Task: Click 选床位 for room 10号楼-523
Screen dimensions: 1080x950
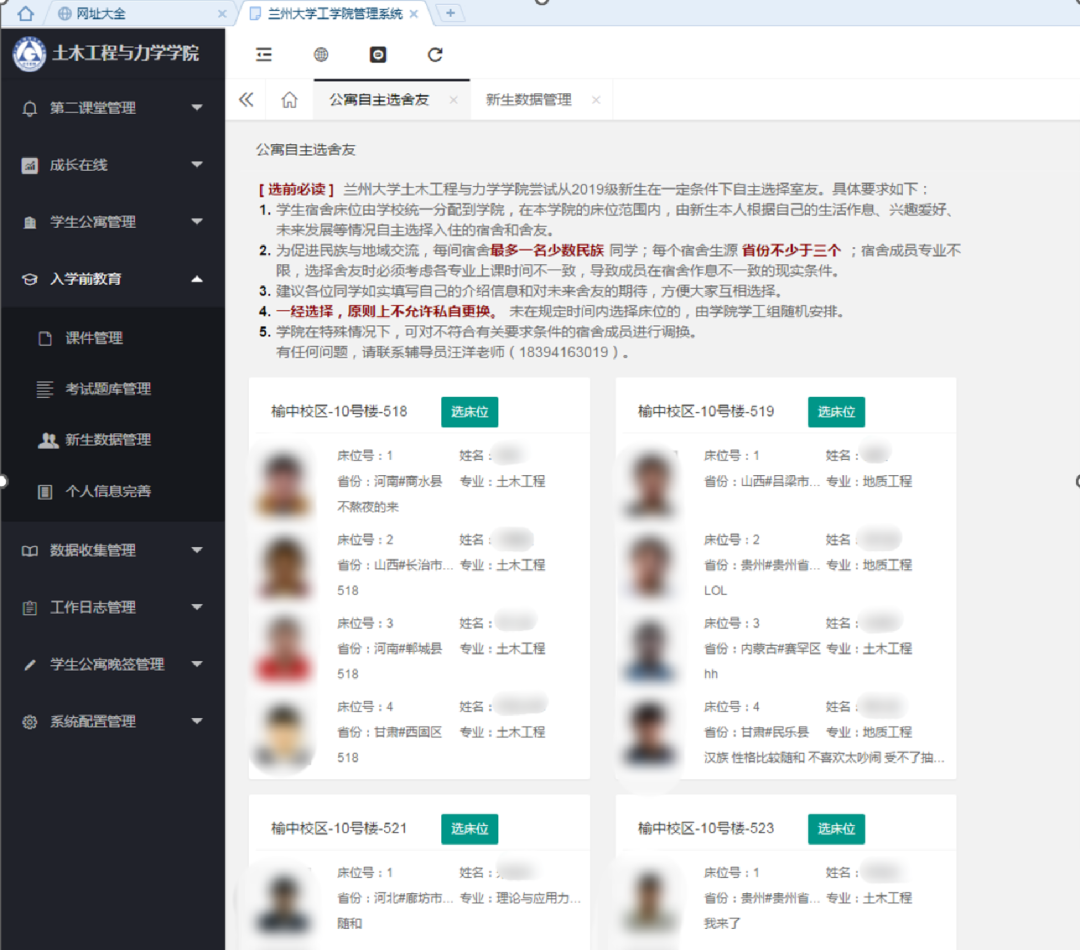Action: click(x=836, y=829)
